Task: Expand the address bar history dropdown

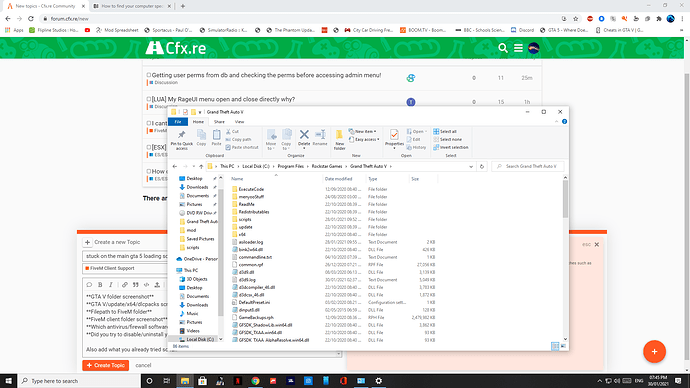Action: click(471, 166)
